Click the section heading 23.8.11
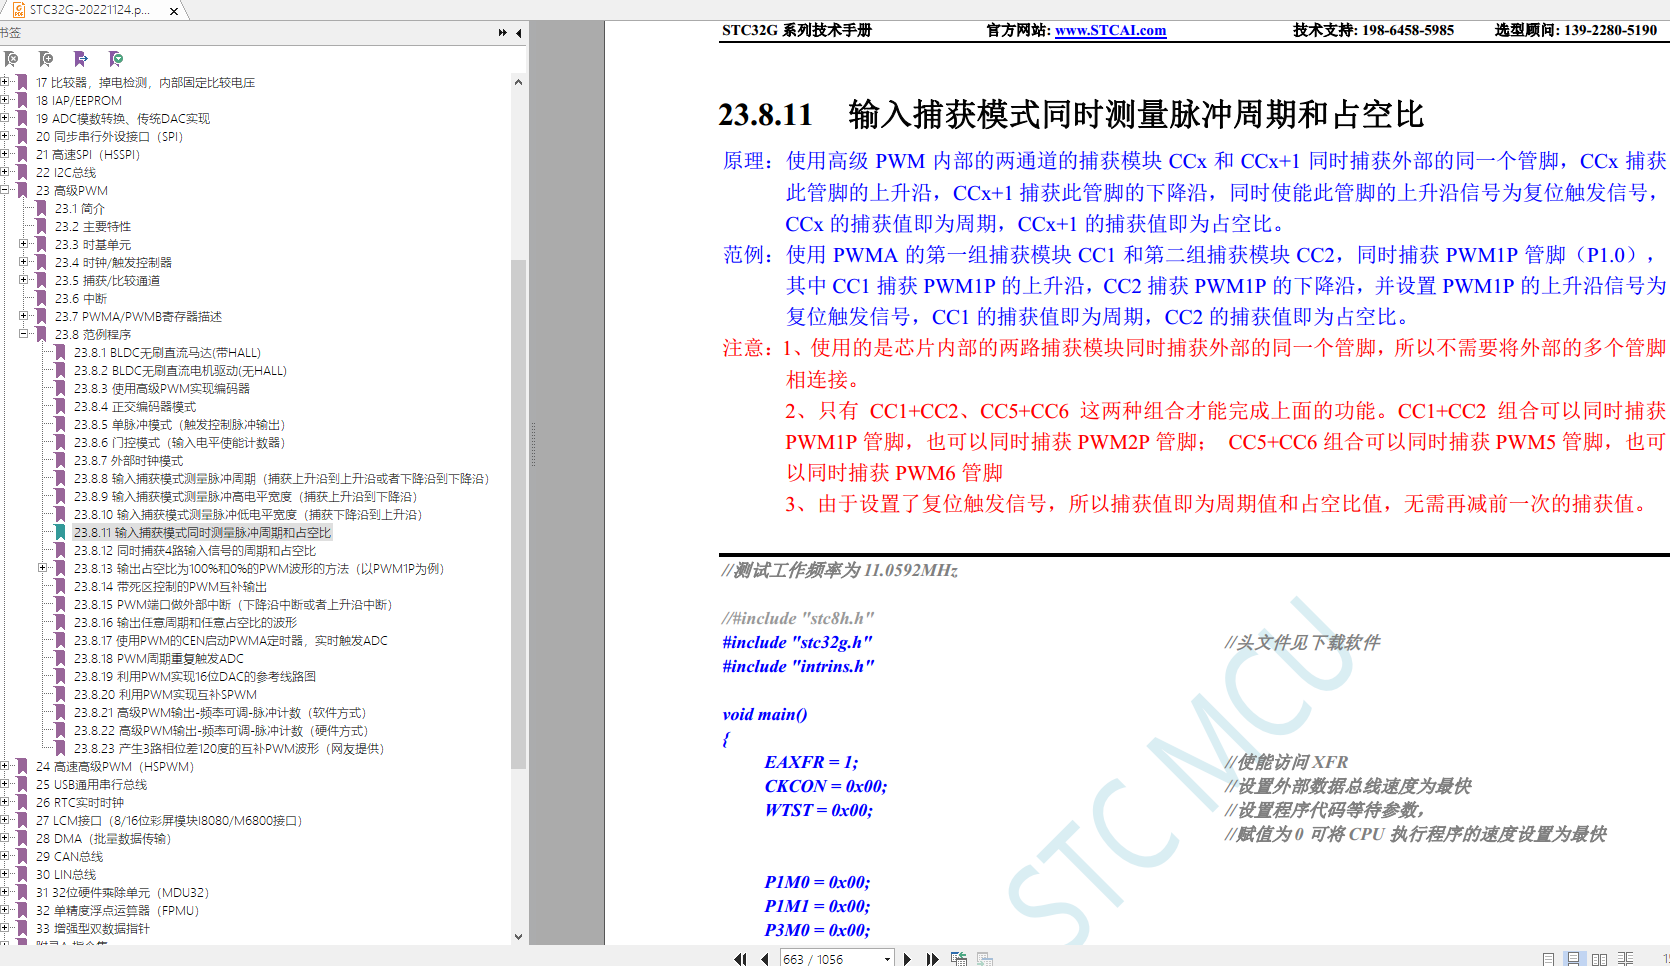The width and height of the screenshot is (1670, 966). click(x=1071, y=115)
